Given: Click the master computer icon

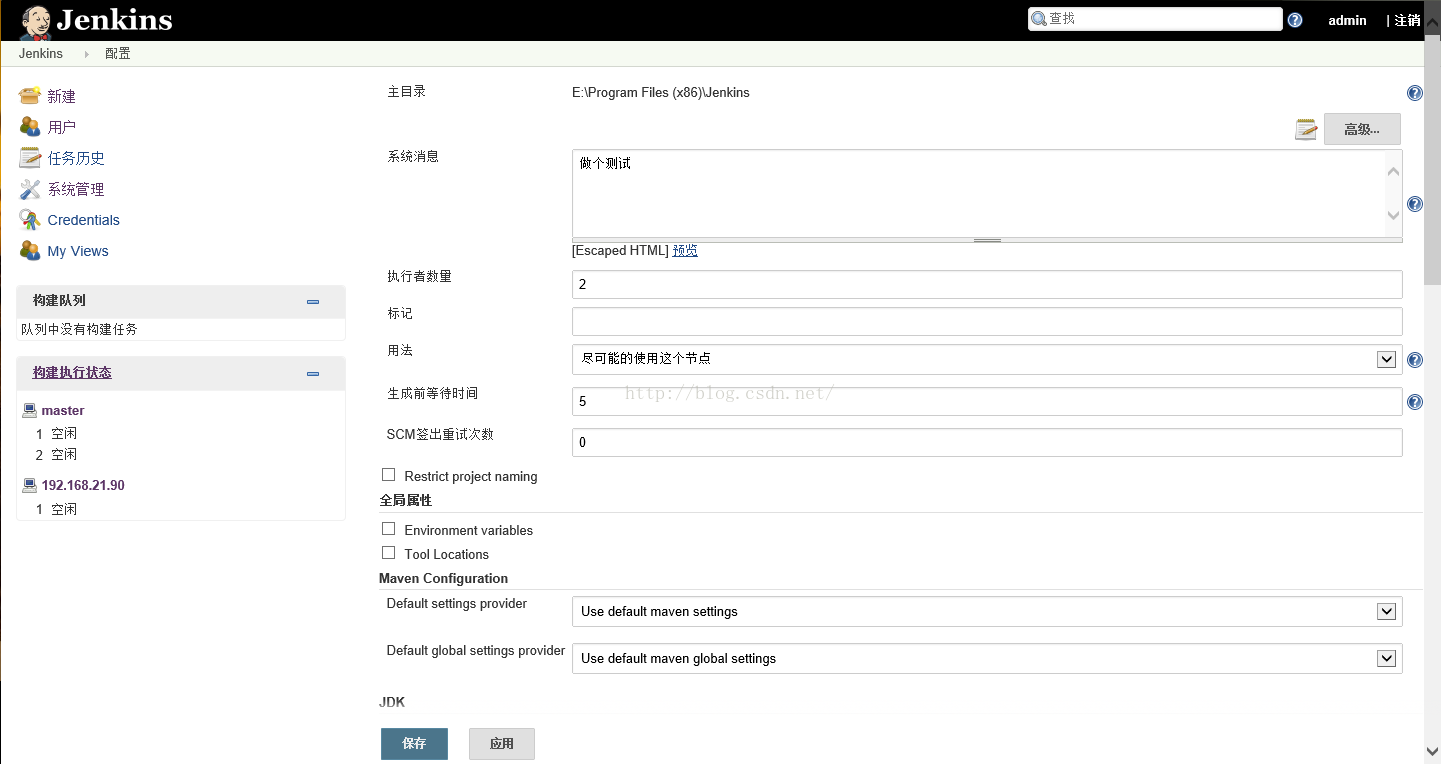Looking at the screenshot, I should coord(30,410).
